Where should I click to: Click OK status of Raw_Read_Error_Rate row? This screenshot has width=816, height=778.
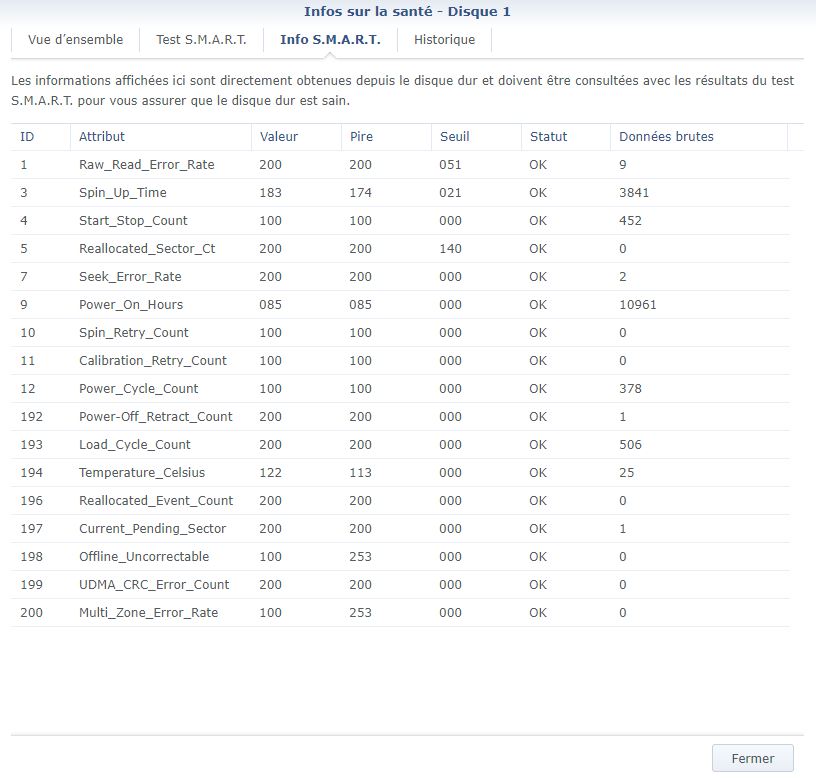[x=538, y=165]
